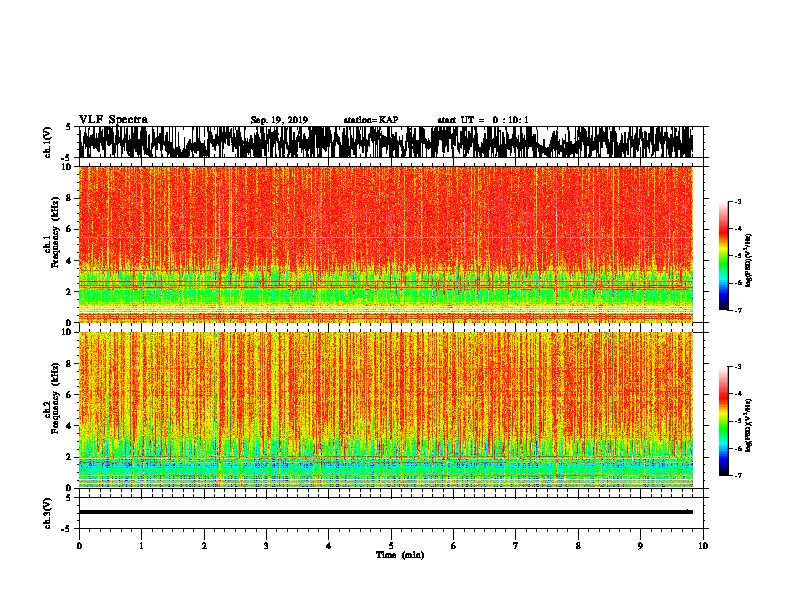Viewport: 792px width, 612px height.
Task: Click the 'station=KAP' header label
Action: pos(371,120)
